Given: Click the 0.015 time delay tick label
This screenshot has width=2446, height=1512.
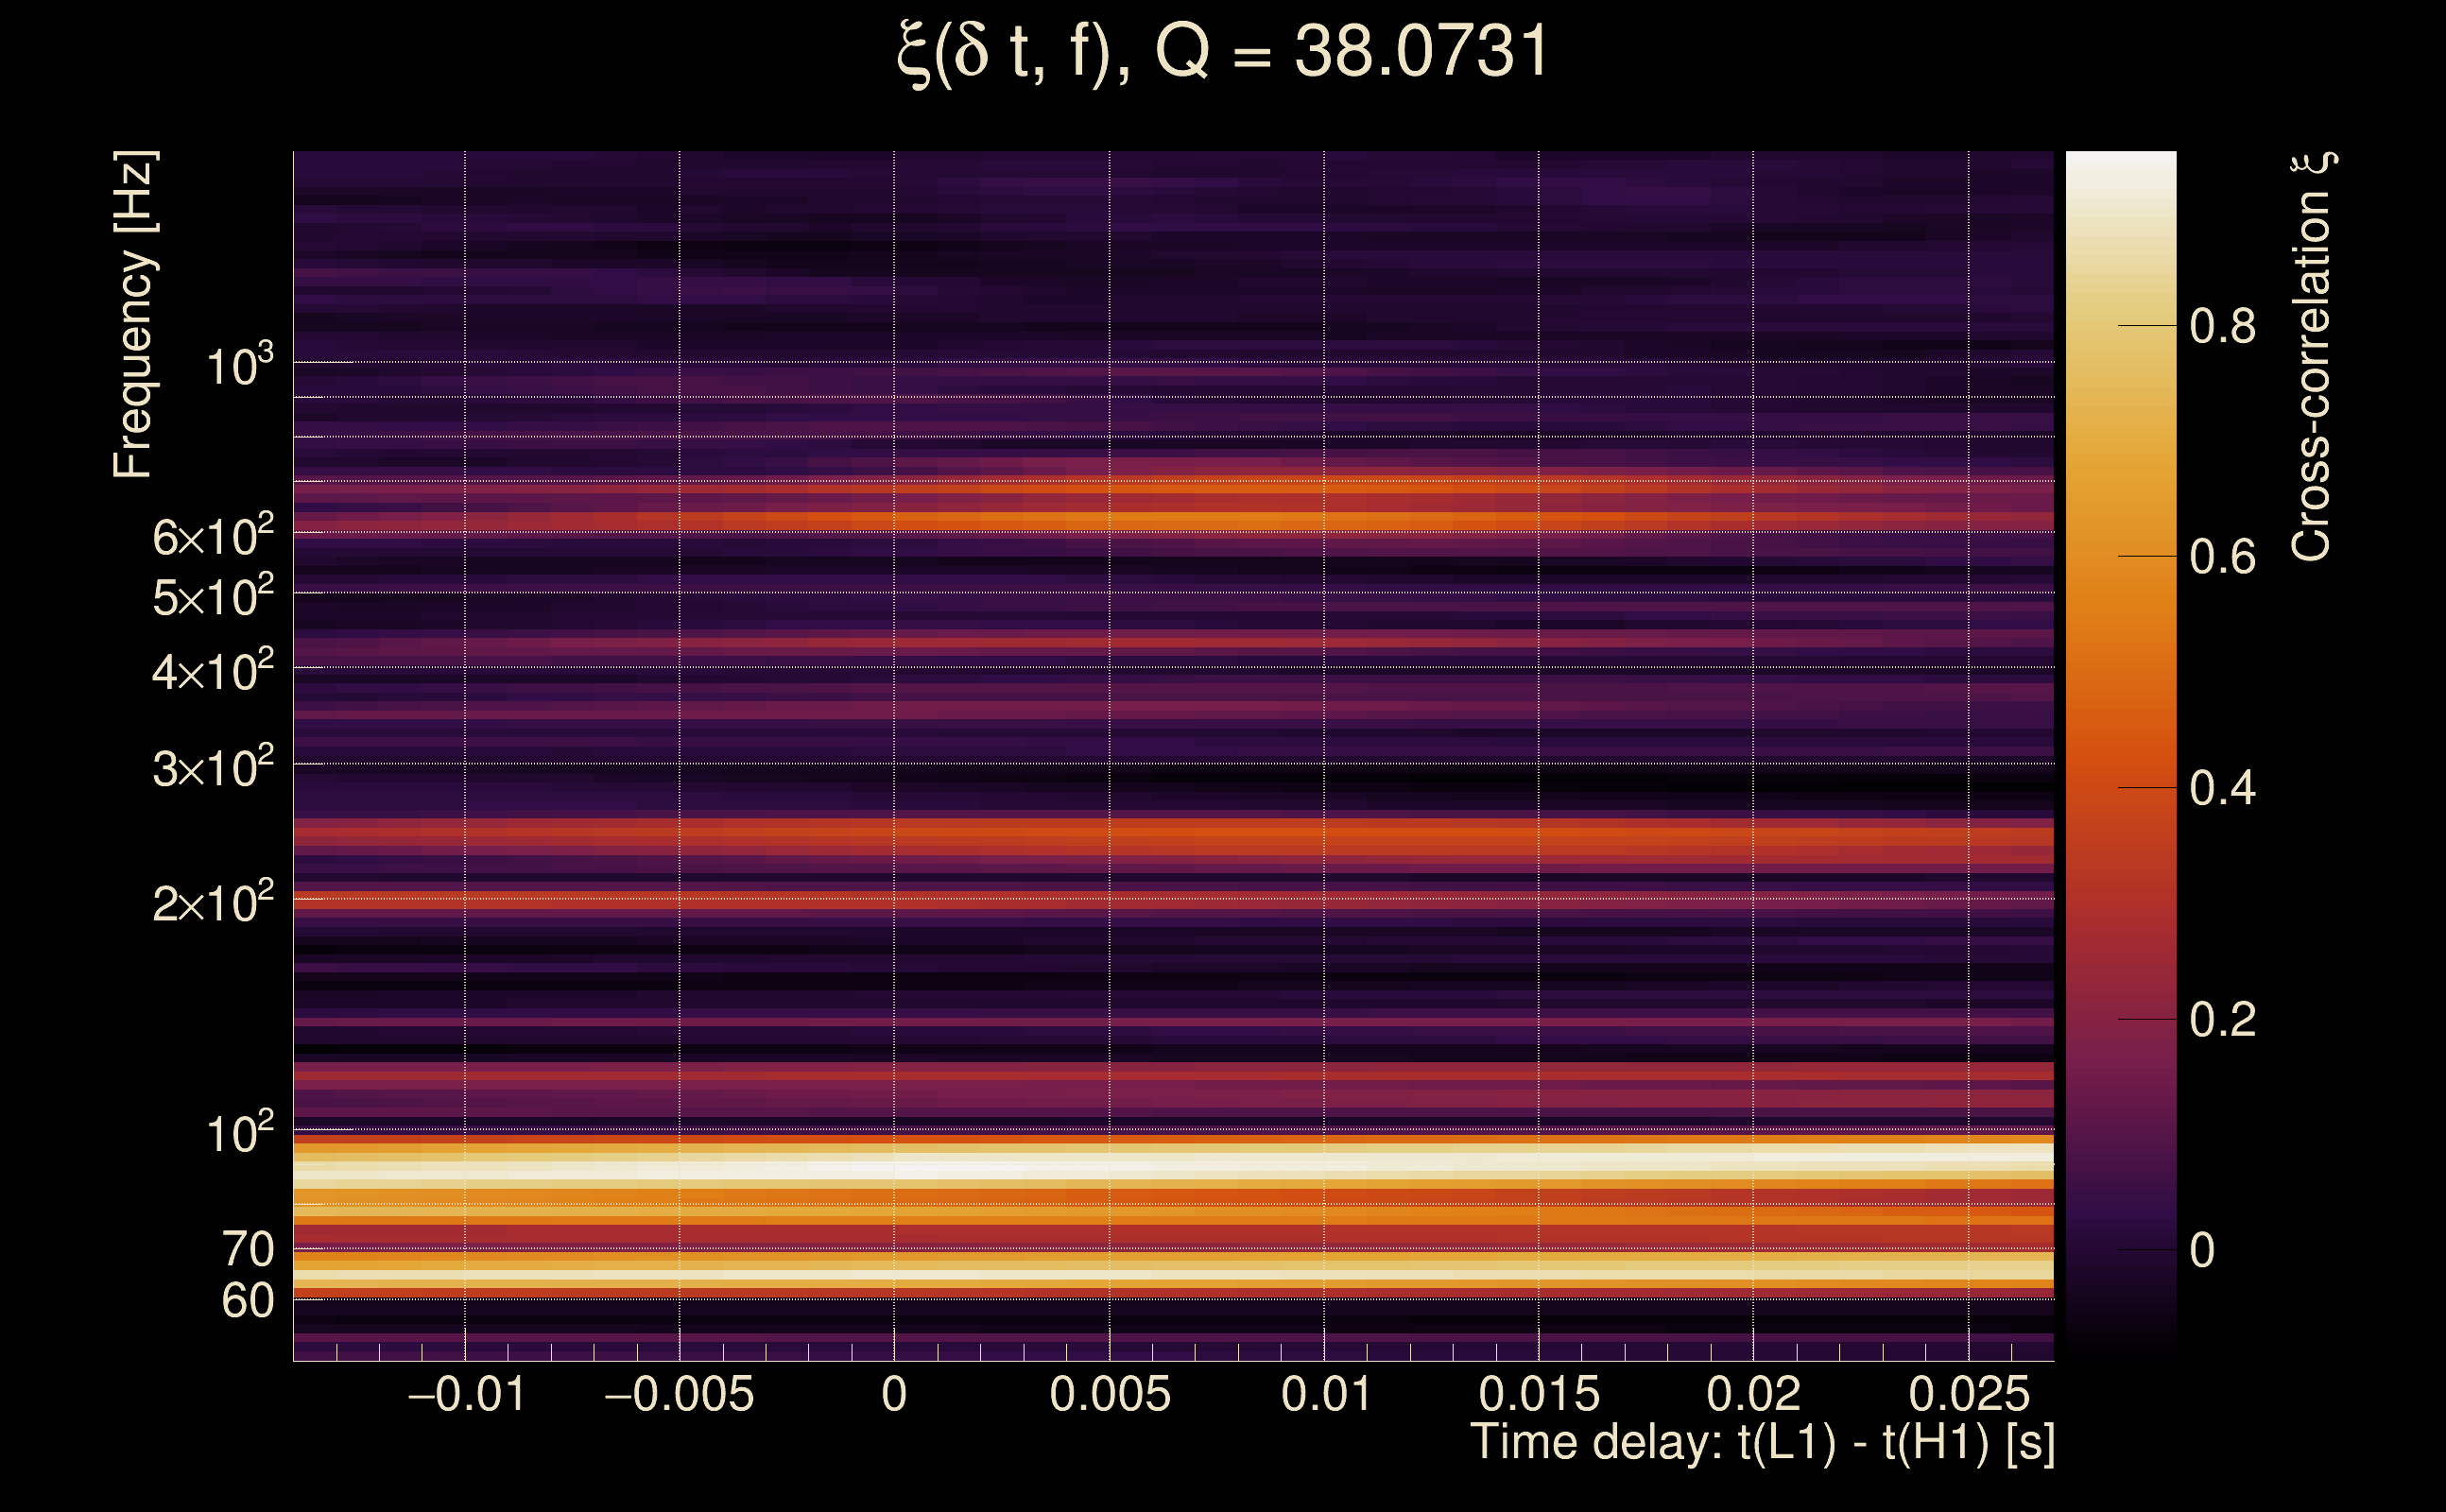Looking at the screenshot, I should tap(1539, 1395).
